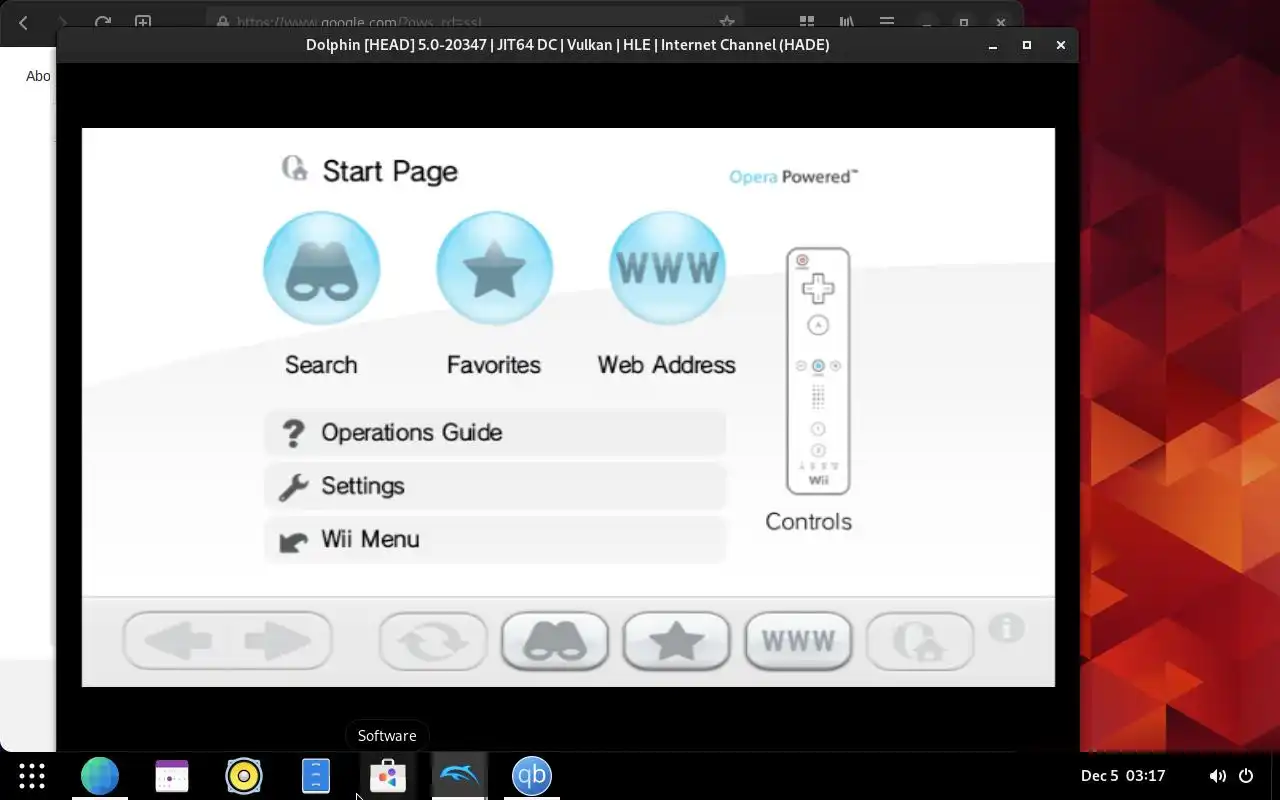This screenshot has height=800, width=1280.
Task: Click the Web Address label text
Action: tap(667, 365)
